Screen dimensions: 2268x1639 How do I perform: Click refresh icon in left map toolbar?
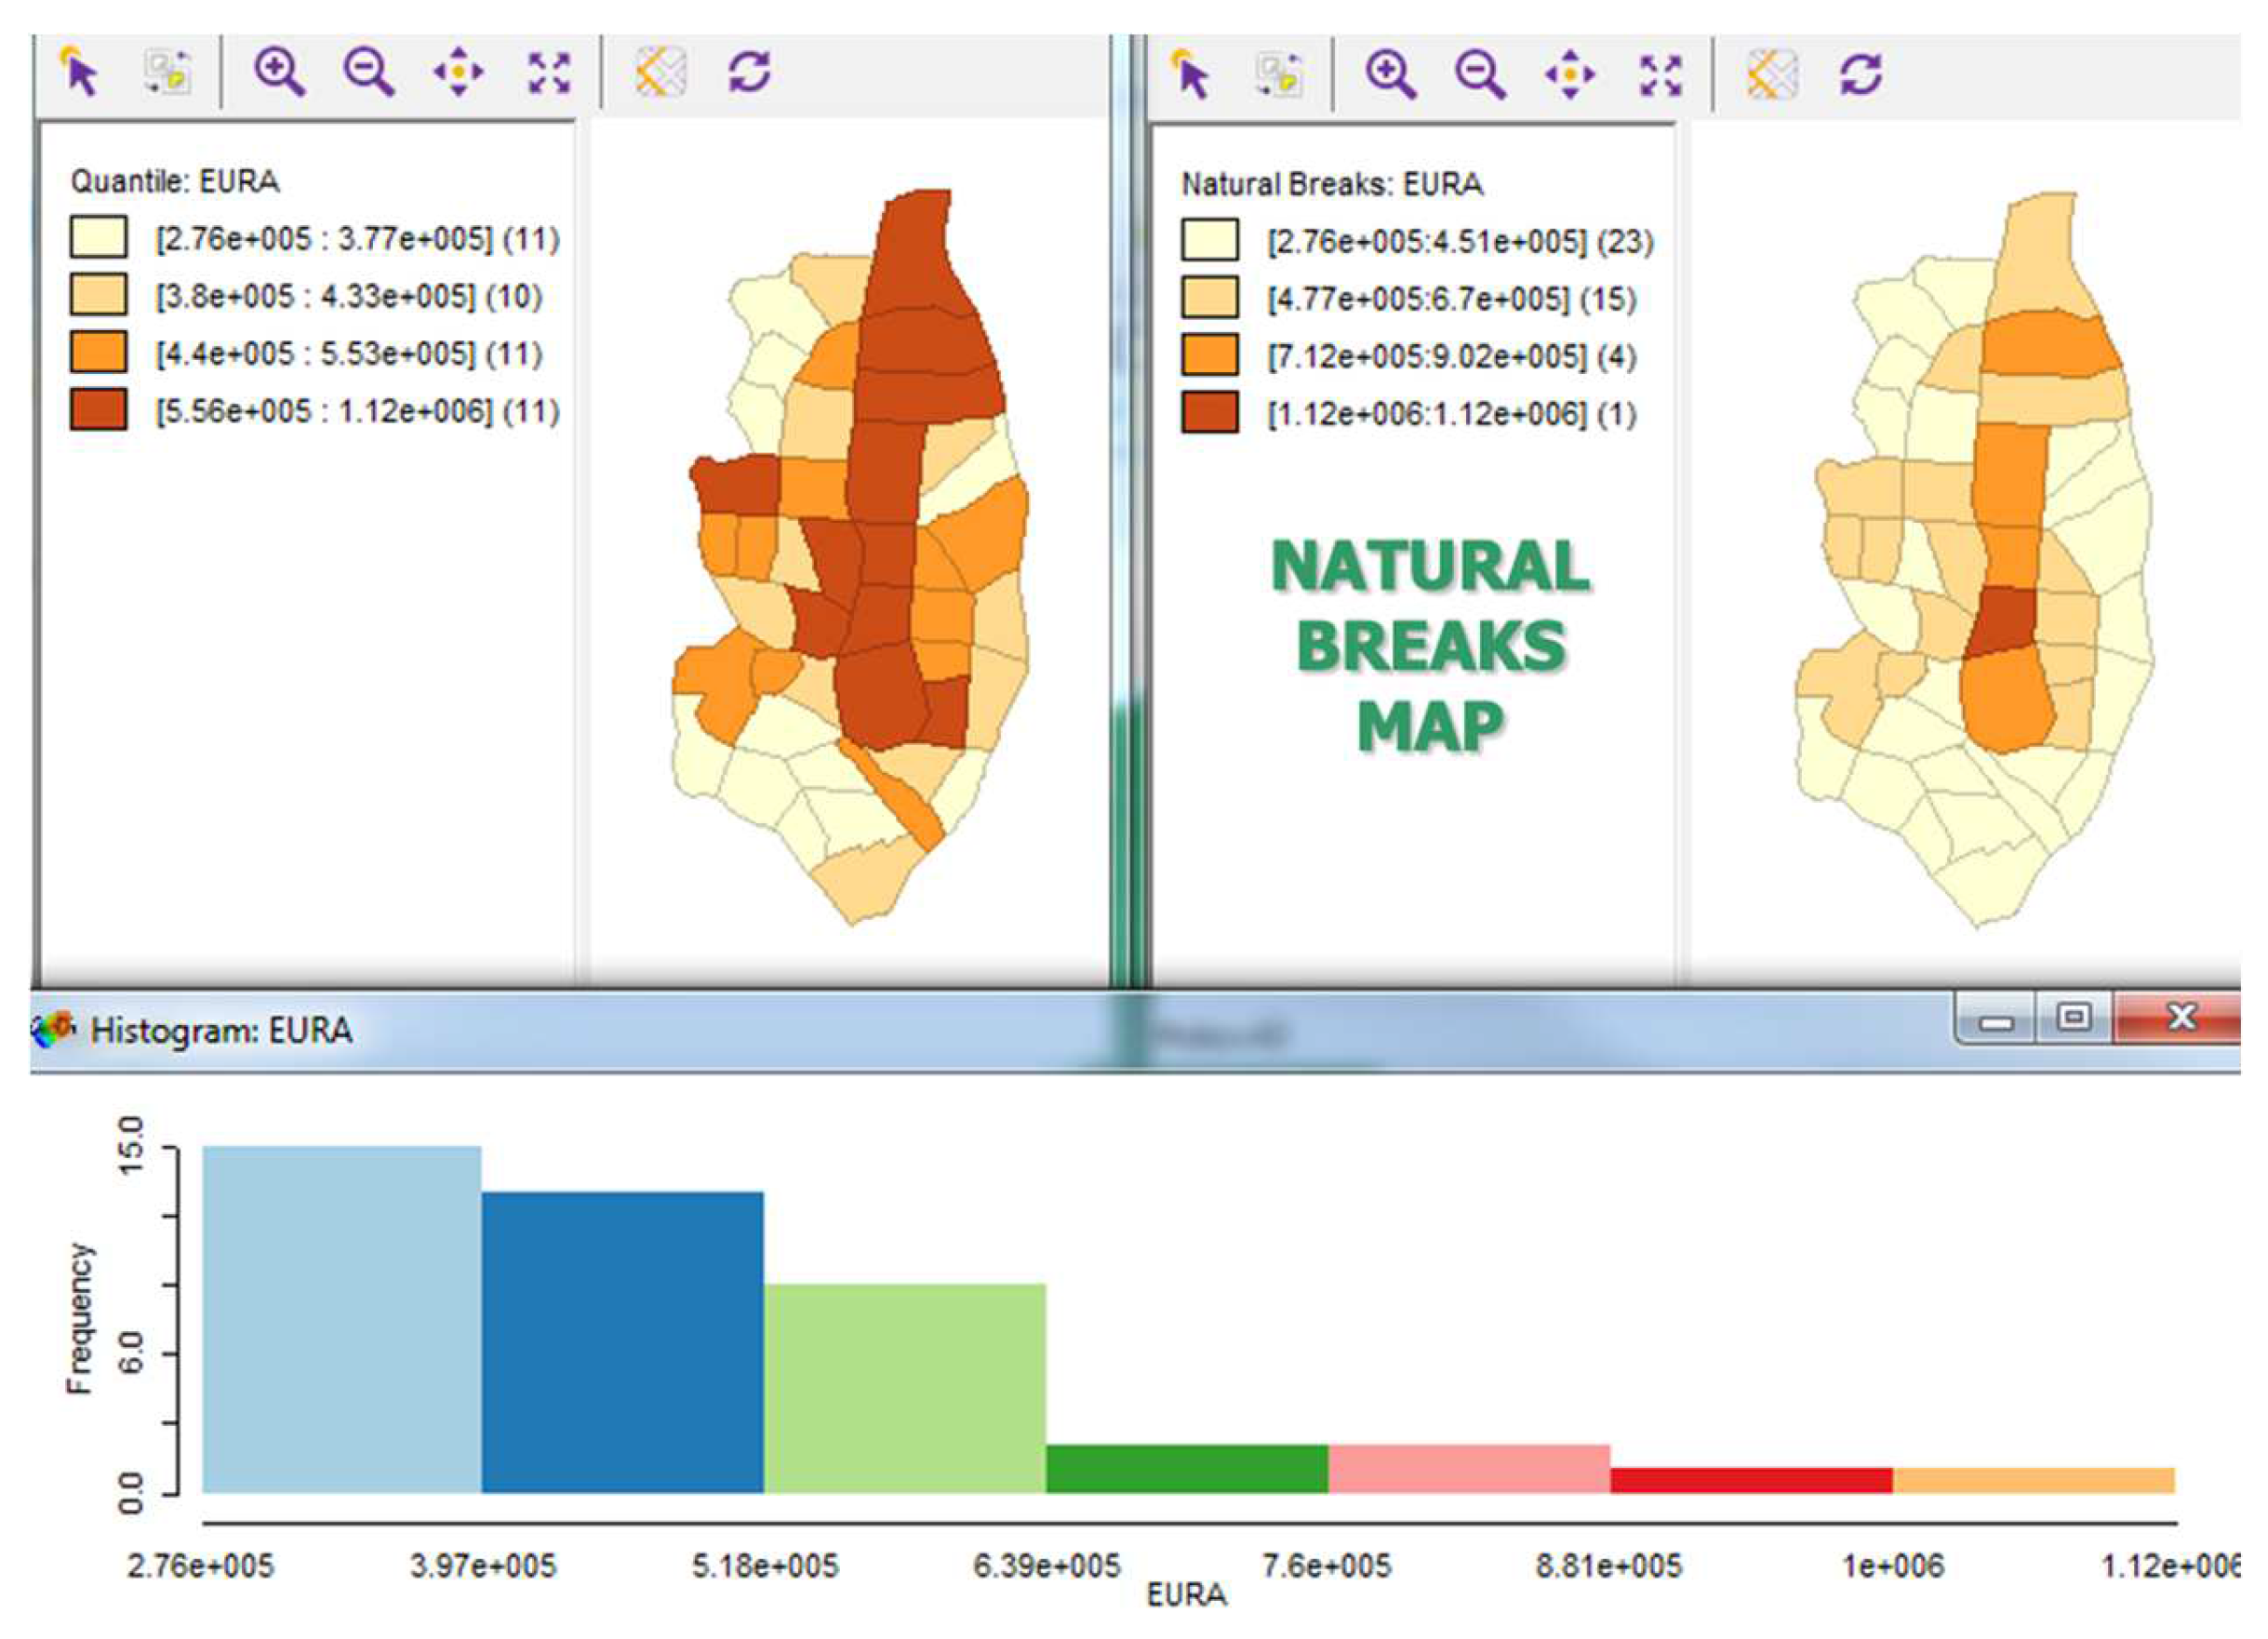click(x=749, y=72)
